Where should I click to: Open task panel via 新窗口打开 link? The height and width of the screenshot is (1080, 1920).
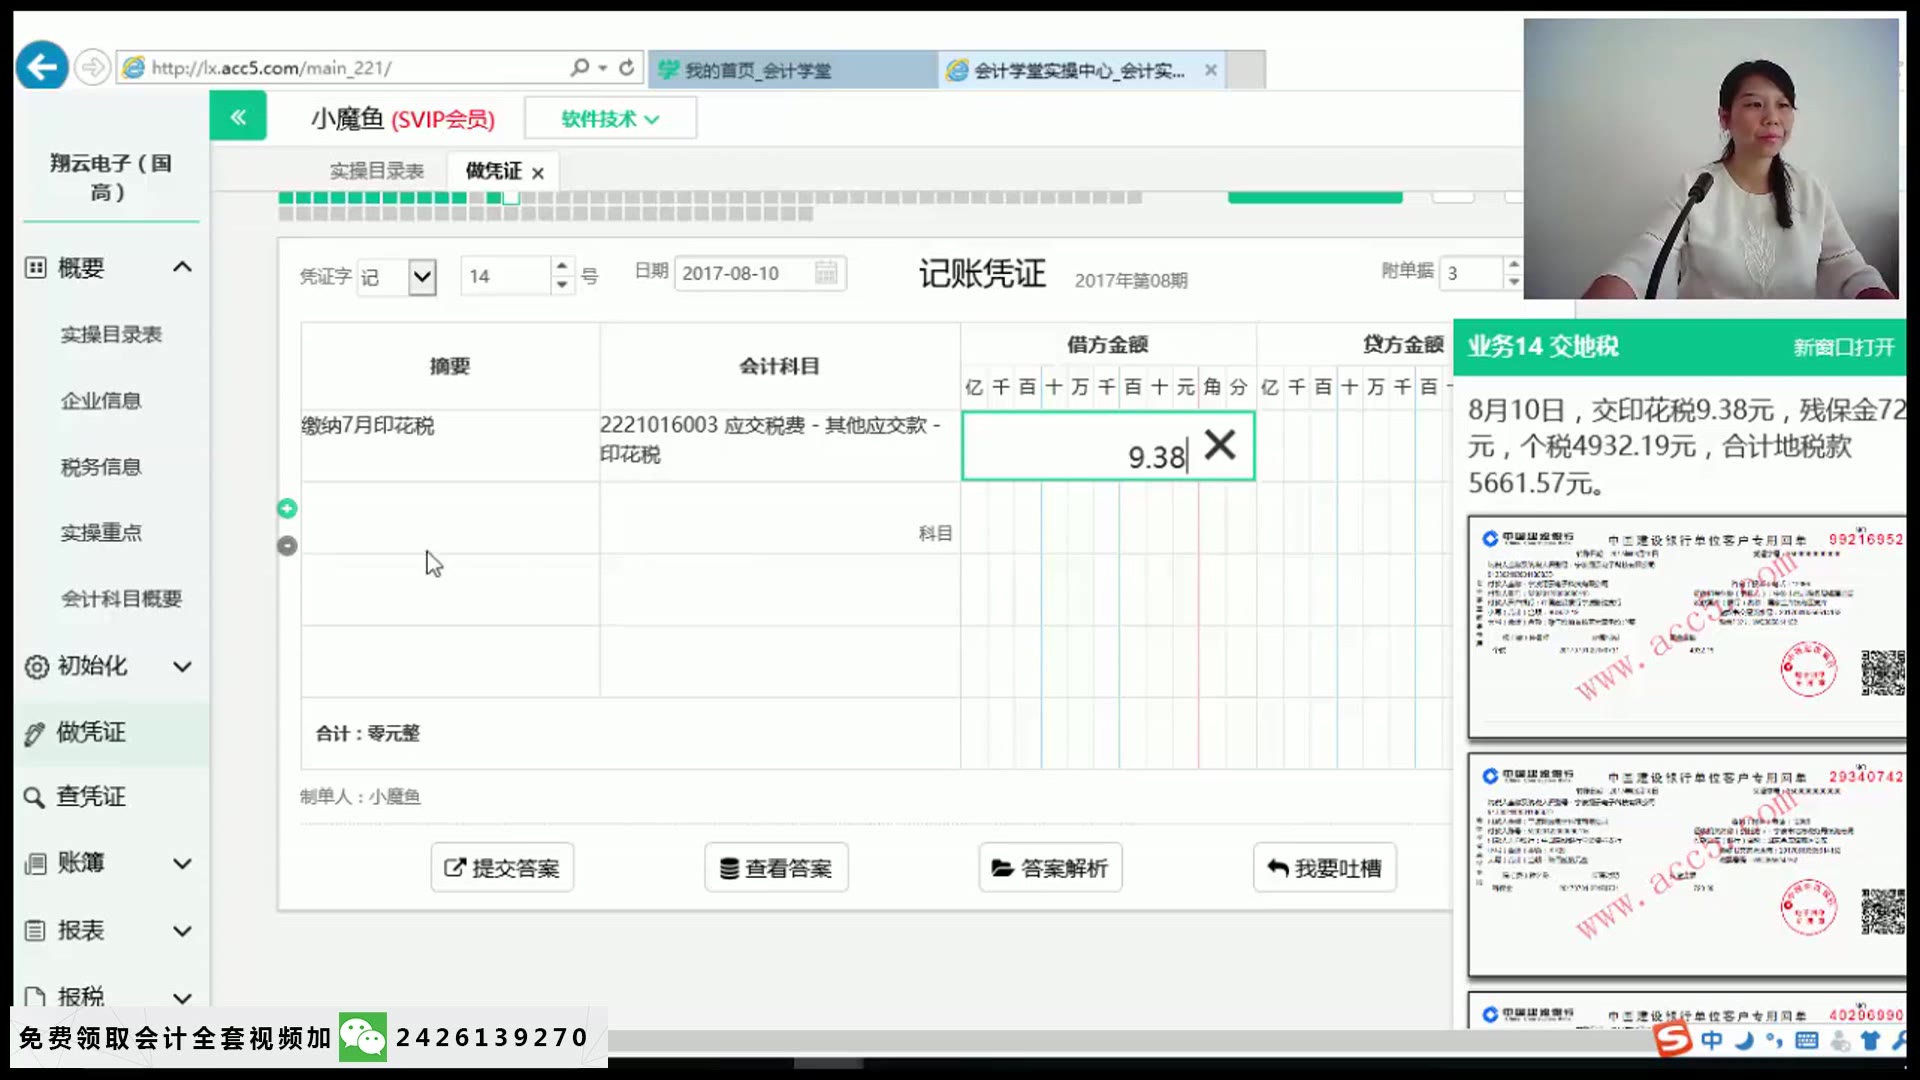pyautogui.click(x=1843, y=347)
